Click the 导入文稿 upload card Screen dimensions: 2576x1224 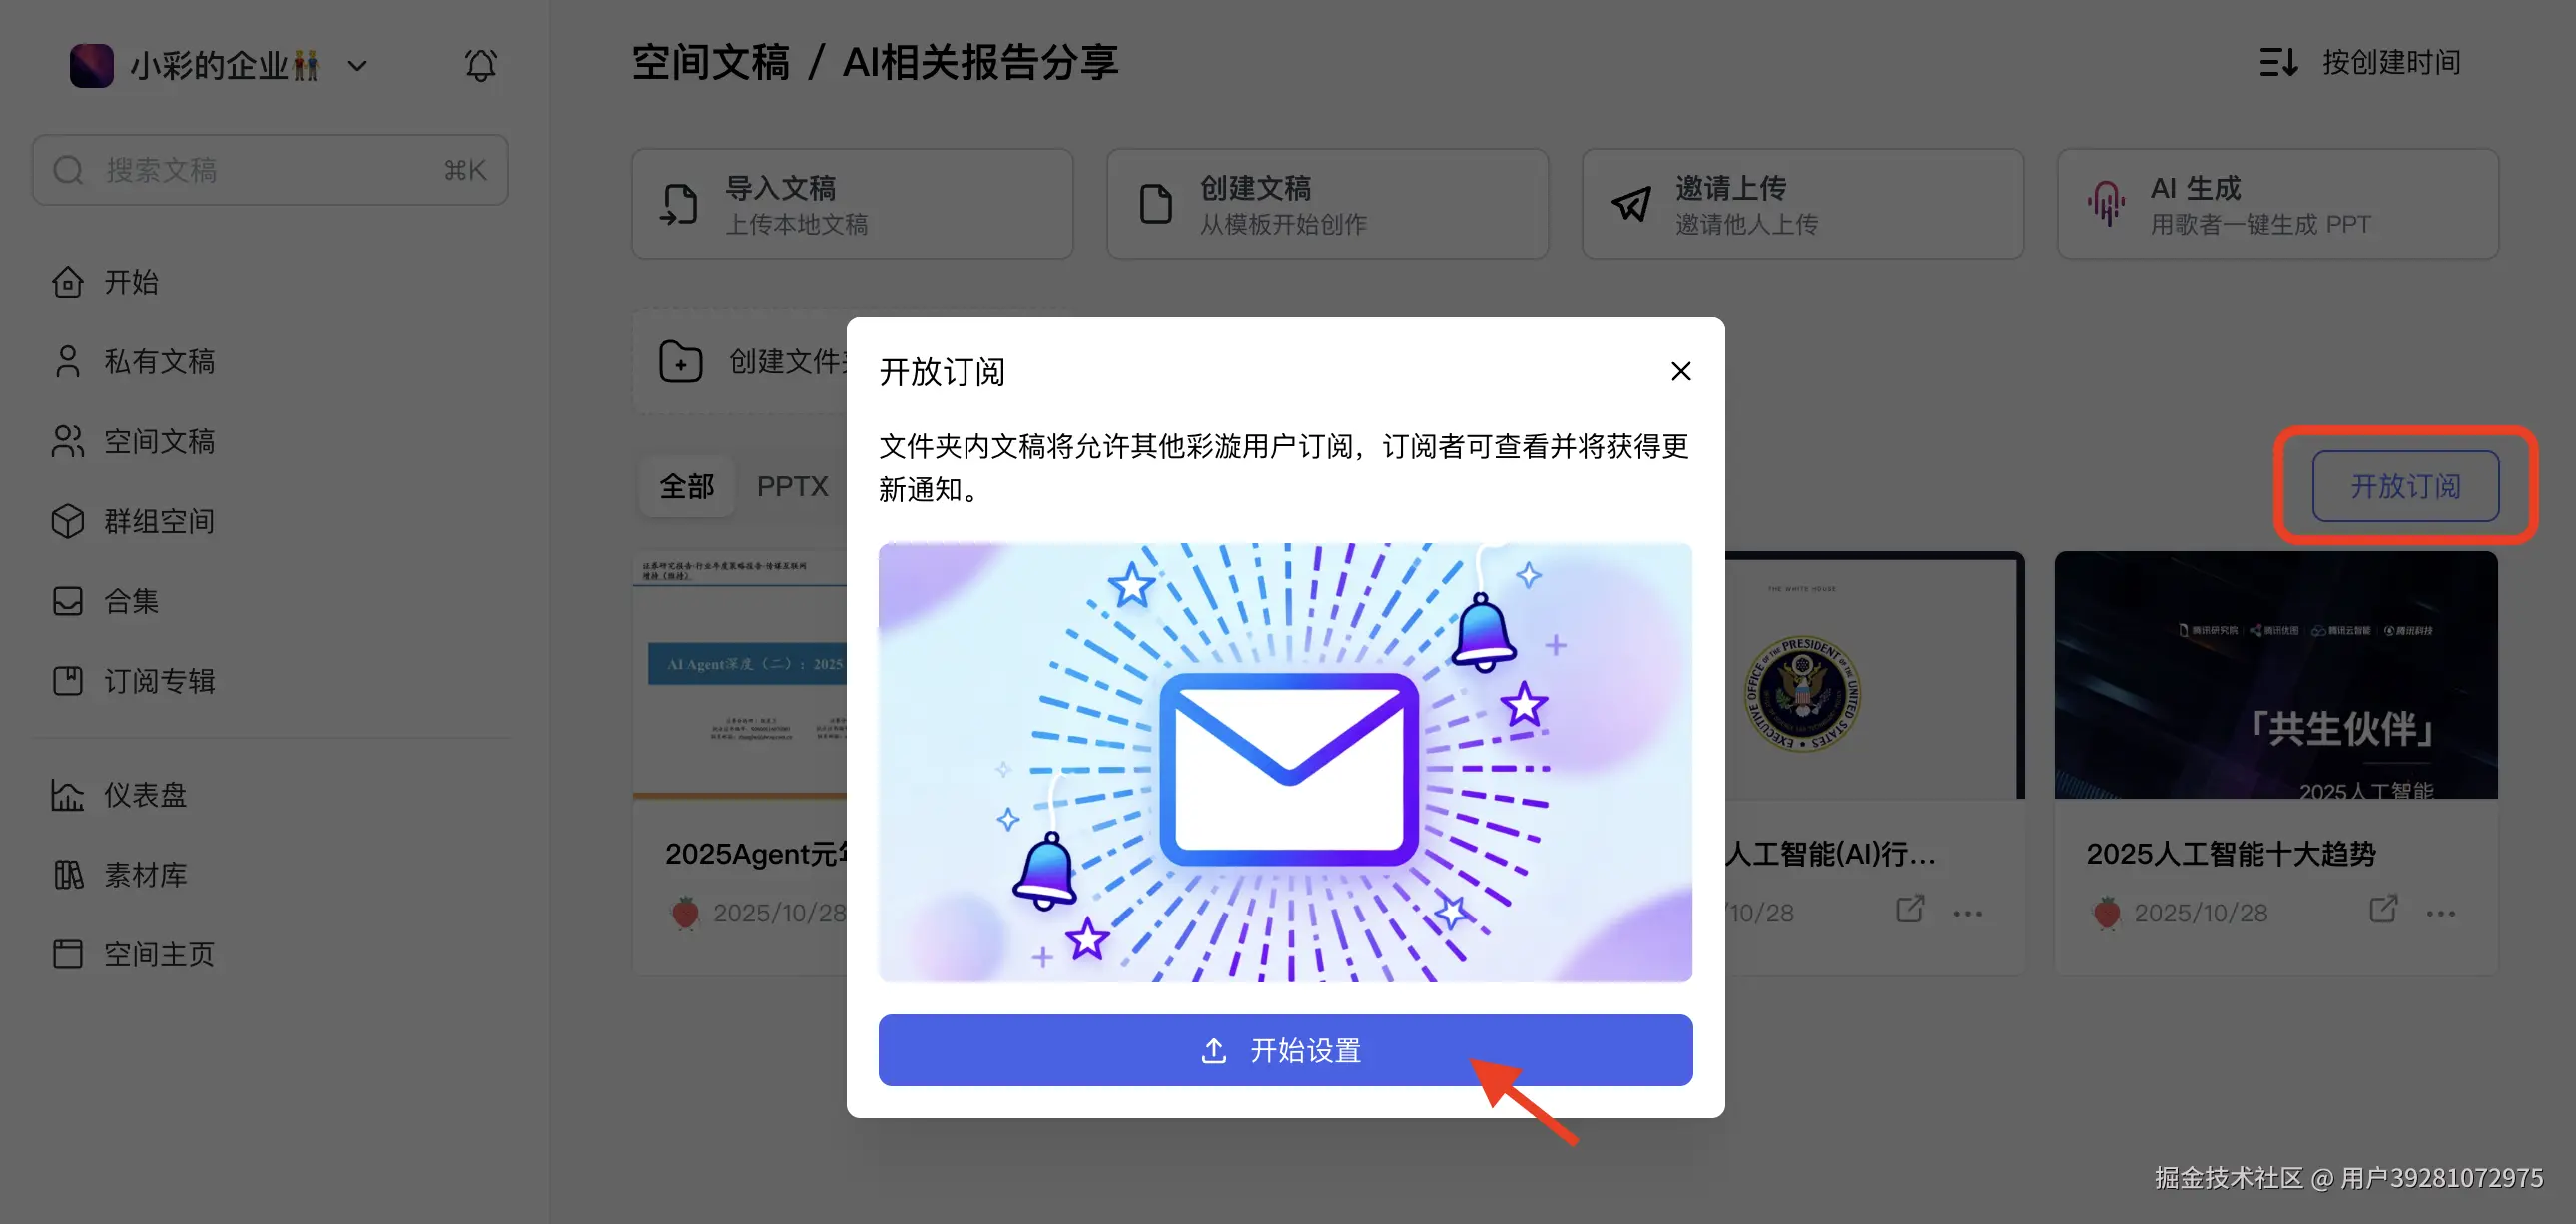click(852, 204)
